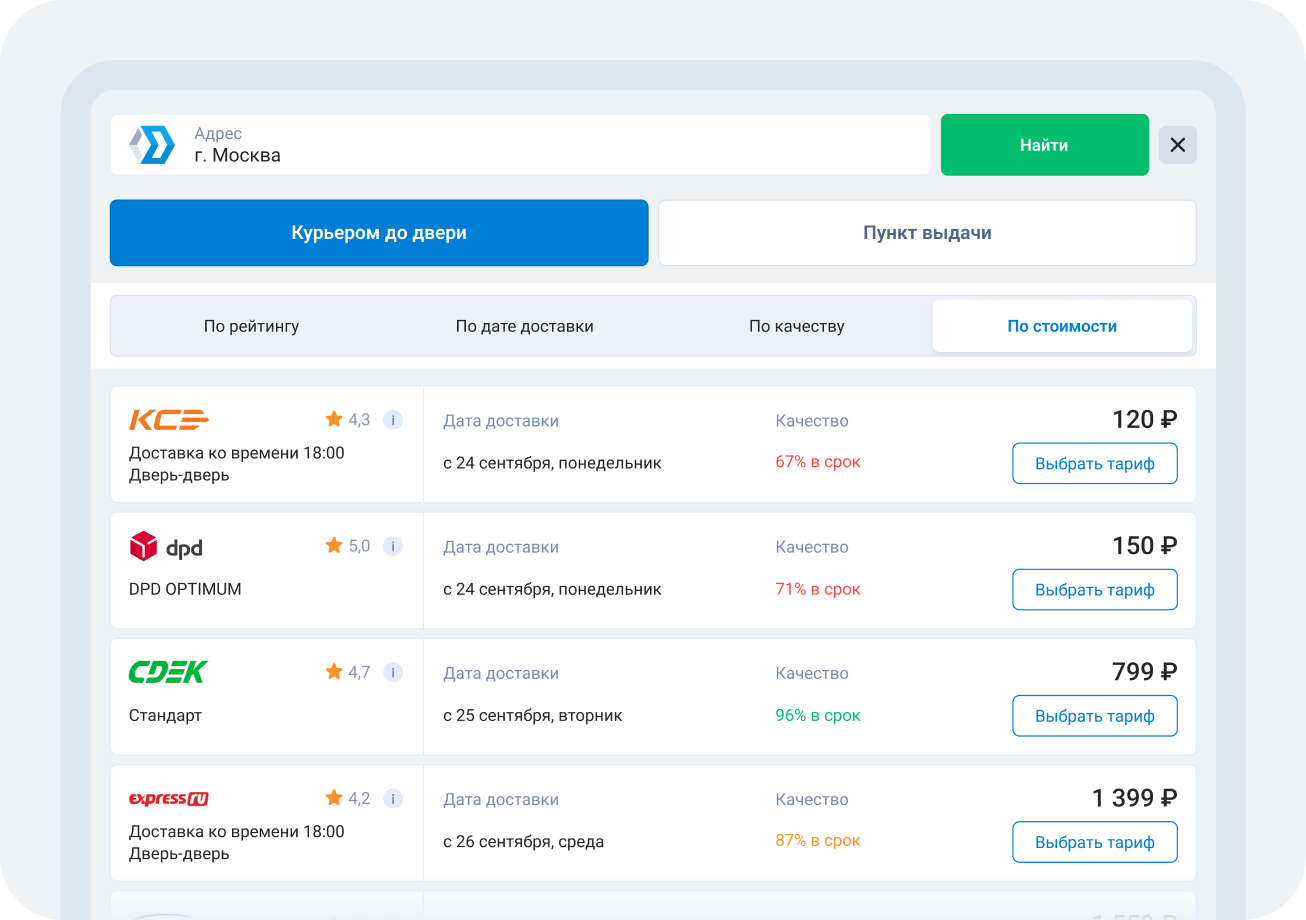
Task: Choose the Express.ru tariff for 1 399 ₽
Action: point(1095,842)
